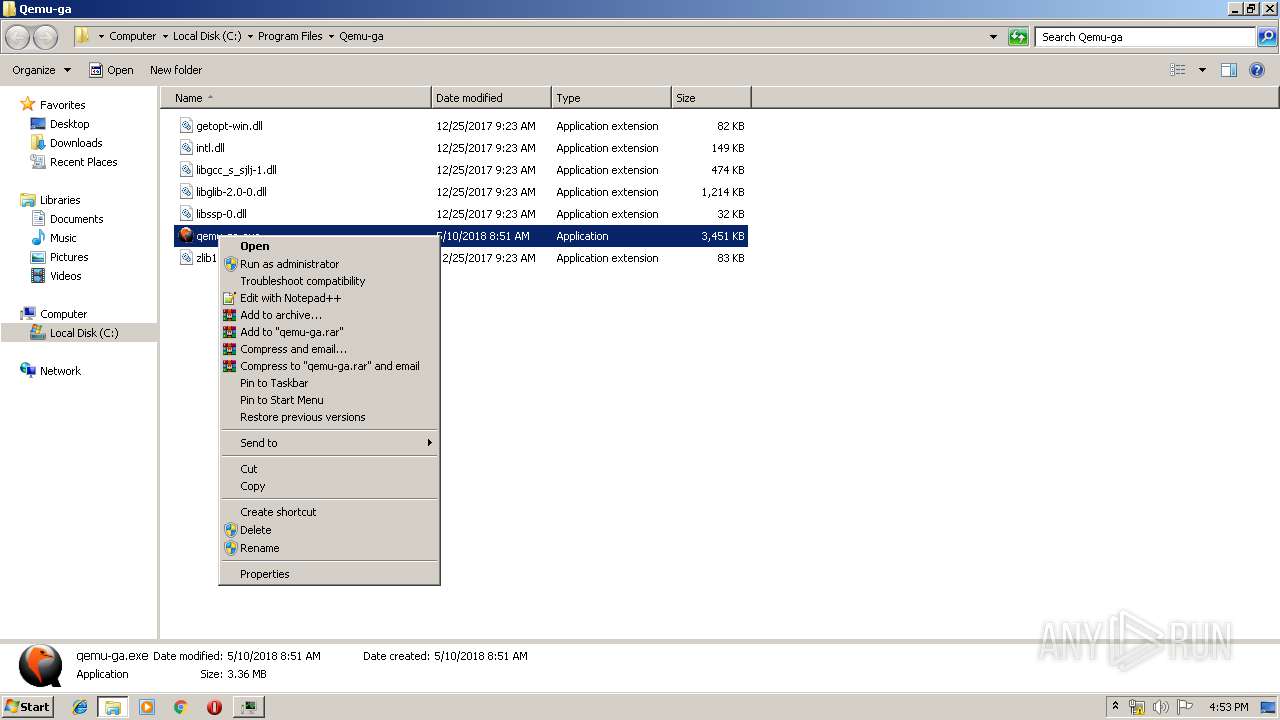Click the libgcc_s_sjlj-1.dll file icon
The image size is (1280, 720).
(186, 170)
